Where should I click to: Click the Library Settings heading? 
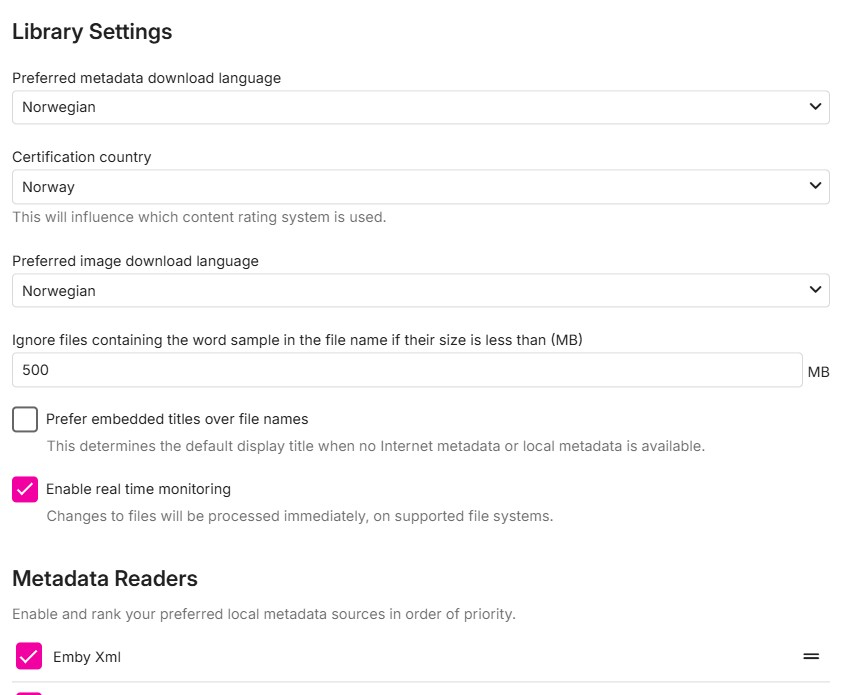pyautogui.click(x=92, y=32)
